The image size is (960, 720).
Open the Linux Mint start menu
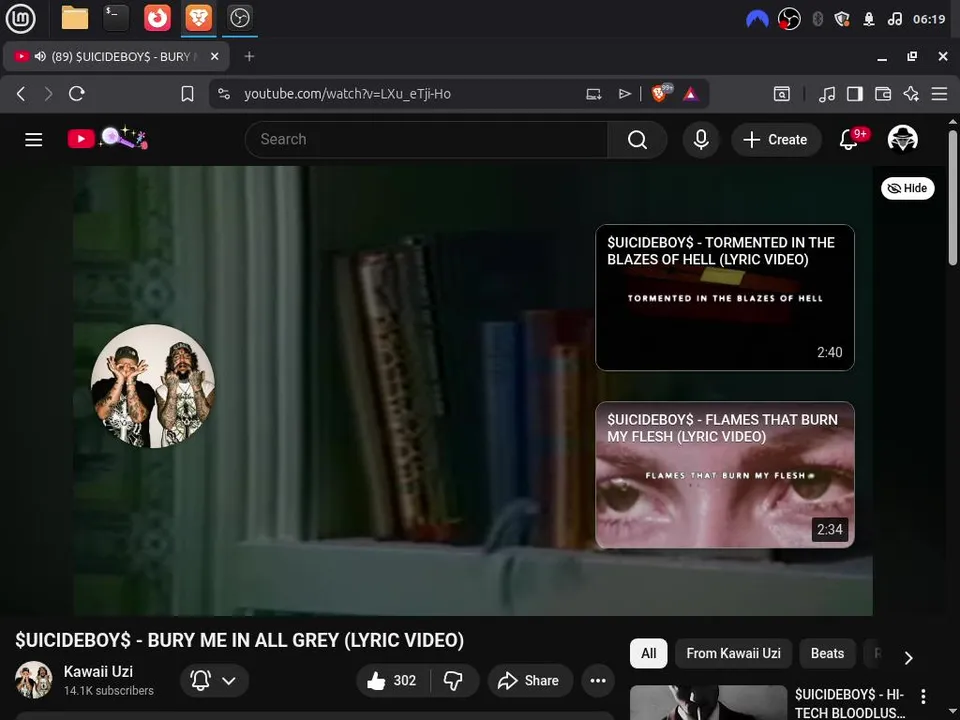click(20, 18)
